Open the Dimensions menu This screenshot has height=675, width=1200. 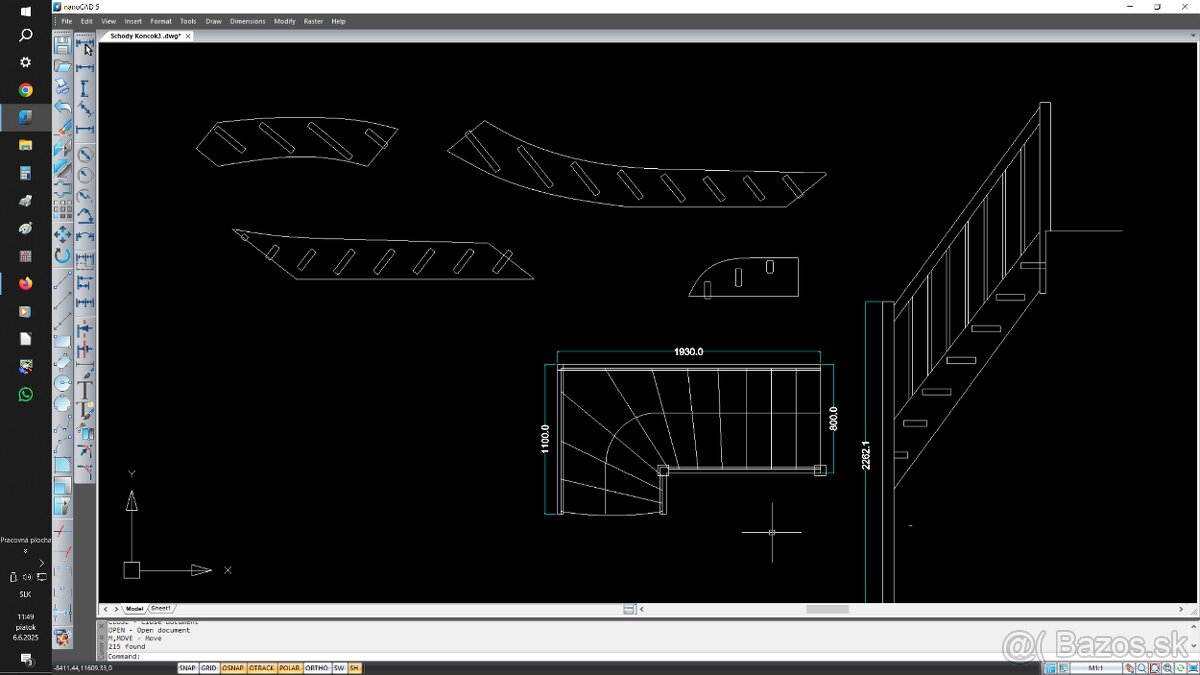pyautogui.click(x=248, y=21)
